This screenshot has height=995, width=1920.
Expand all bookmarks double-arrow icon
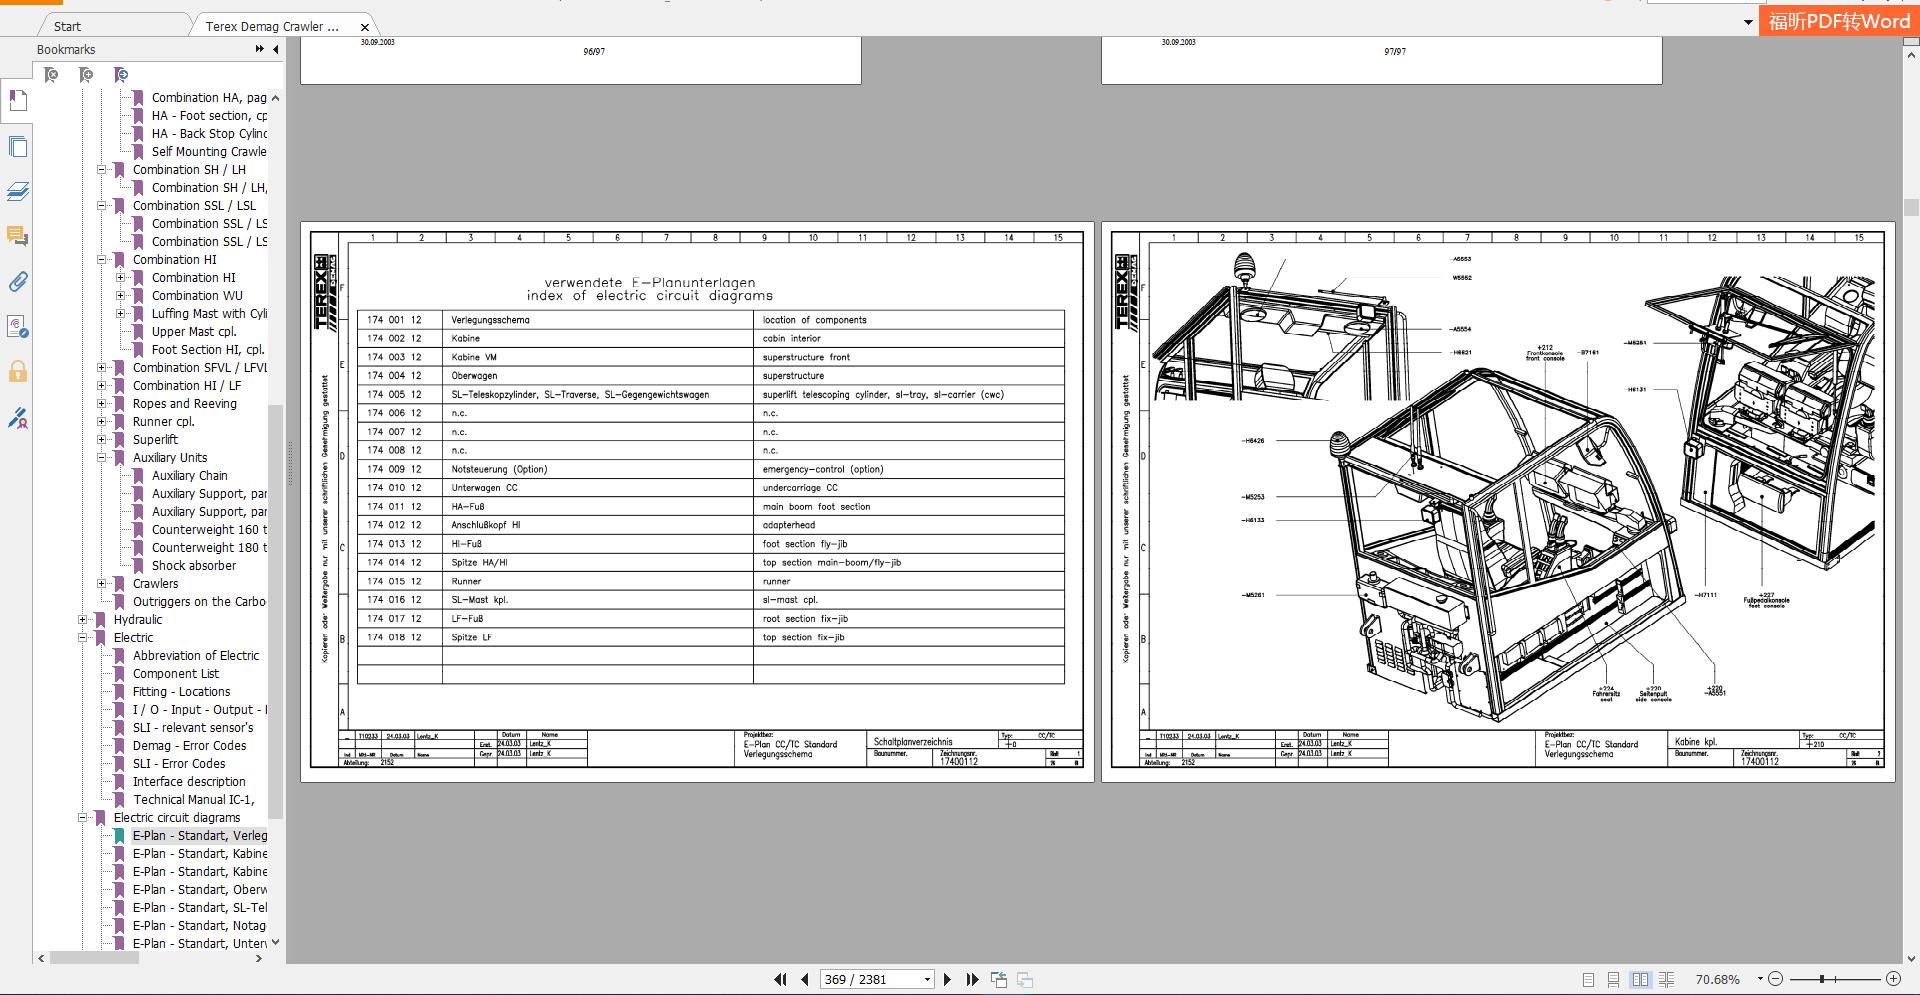(x=260, y=49)
